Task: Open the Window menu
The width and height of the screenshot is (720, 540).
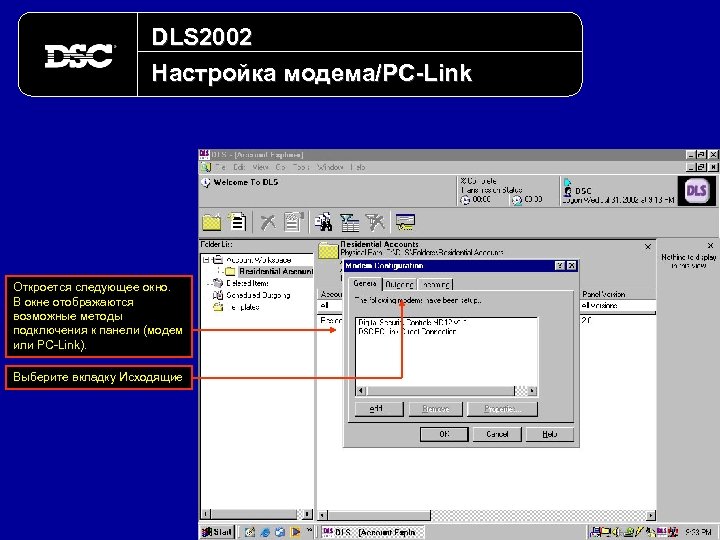Action: tap(330, 167)
